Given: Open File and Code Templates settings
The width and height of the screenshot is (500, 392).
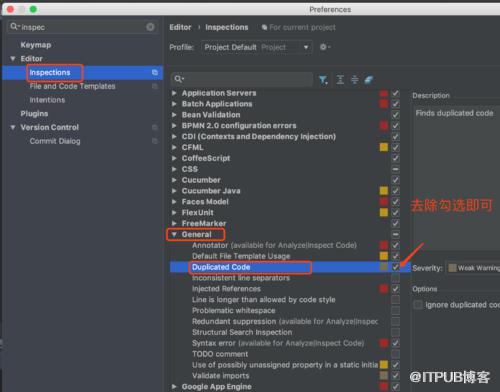Looking at the screenshot, I should click(72, 86).
